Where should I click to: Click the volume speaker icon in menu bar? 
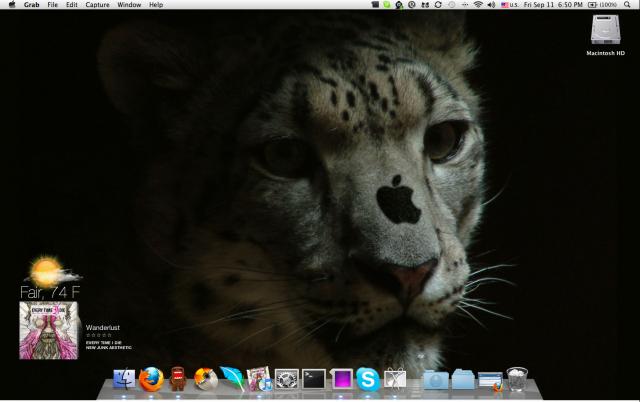(491, 5)
